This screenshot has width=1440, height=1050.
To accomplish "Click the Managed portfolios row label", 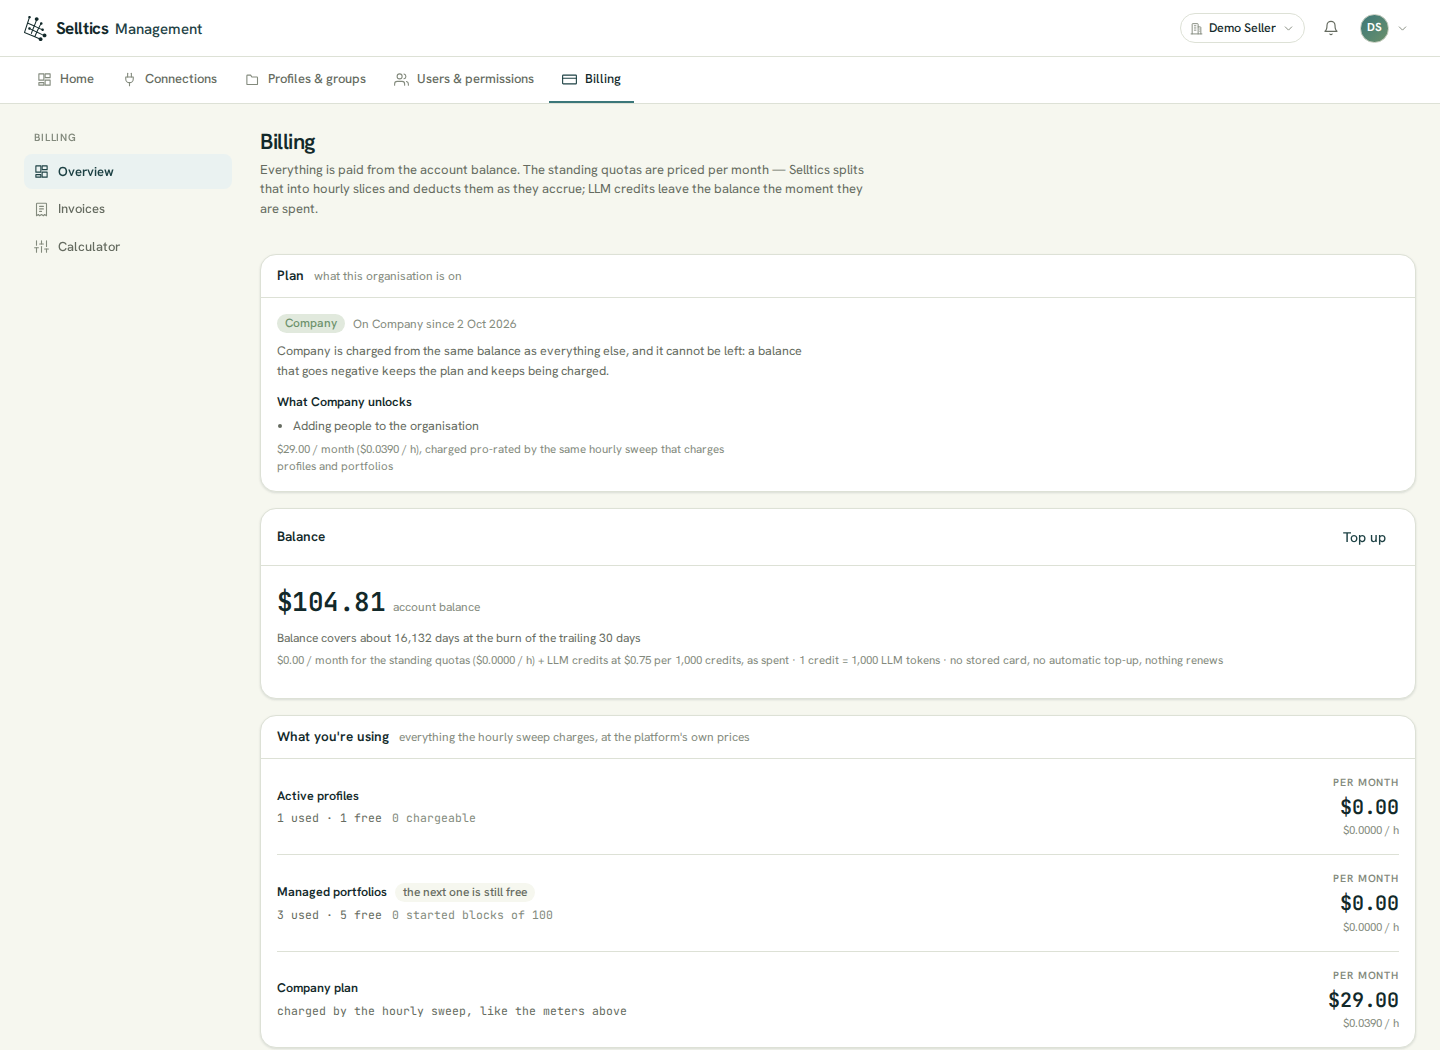I will [332, 892].
